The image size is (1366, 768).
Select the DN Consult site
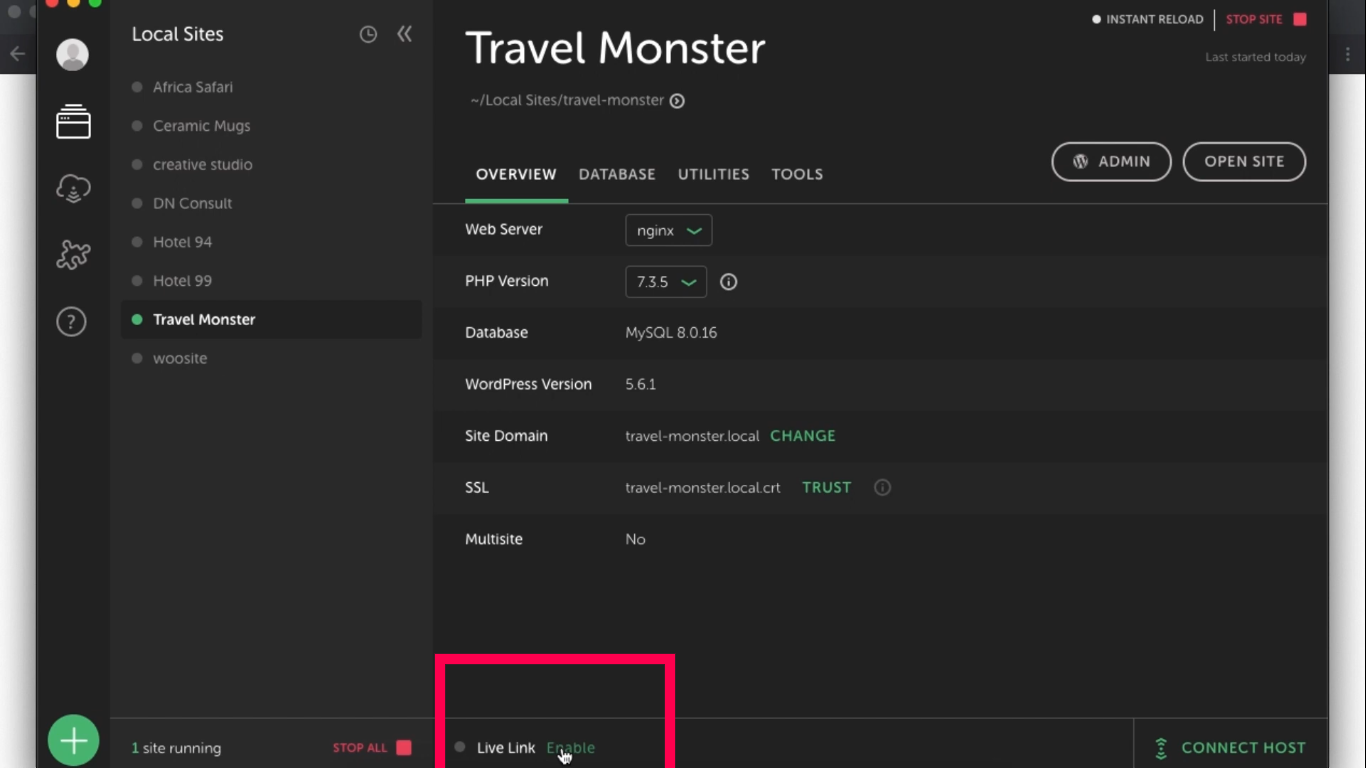coord(271,203)
